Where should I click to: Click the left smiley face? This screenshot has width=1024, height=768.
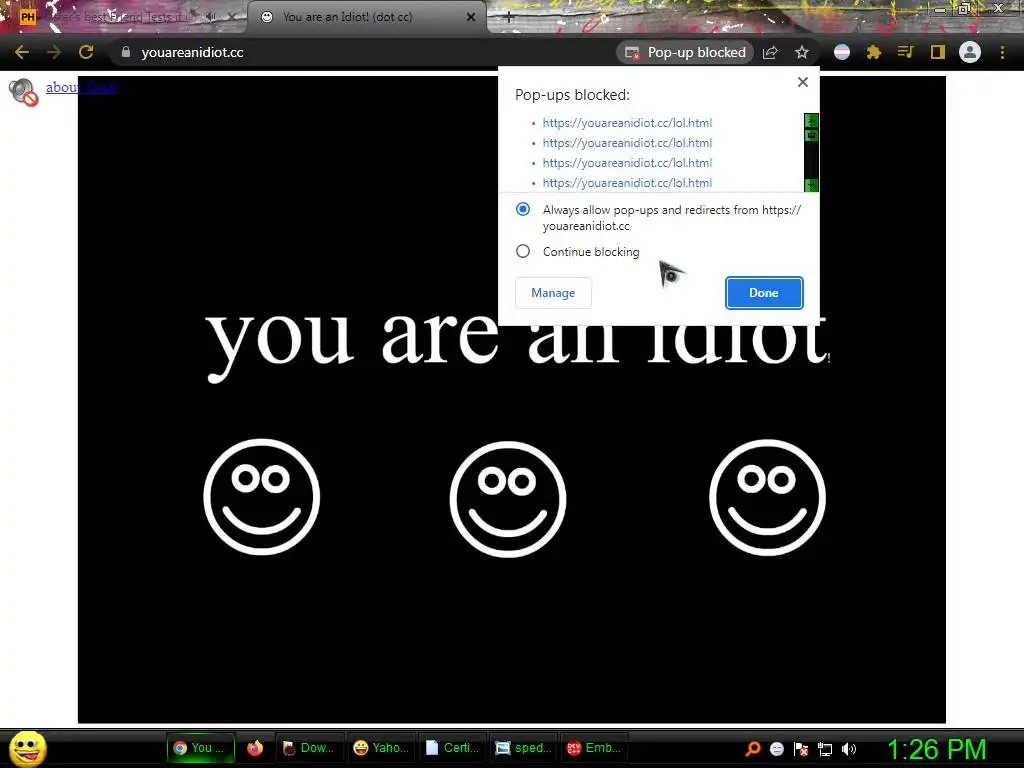pyautogui.click(x=261, y=497)
